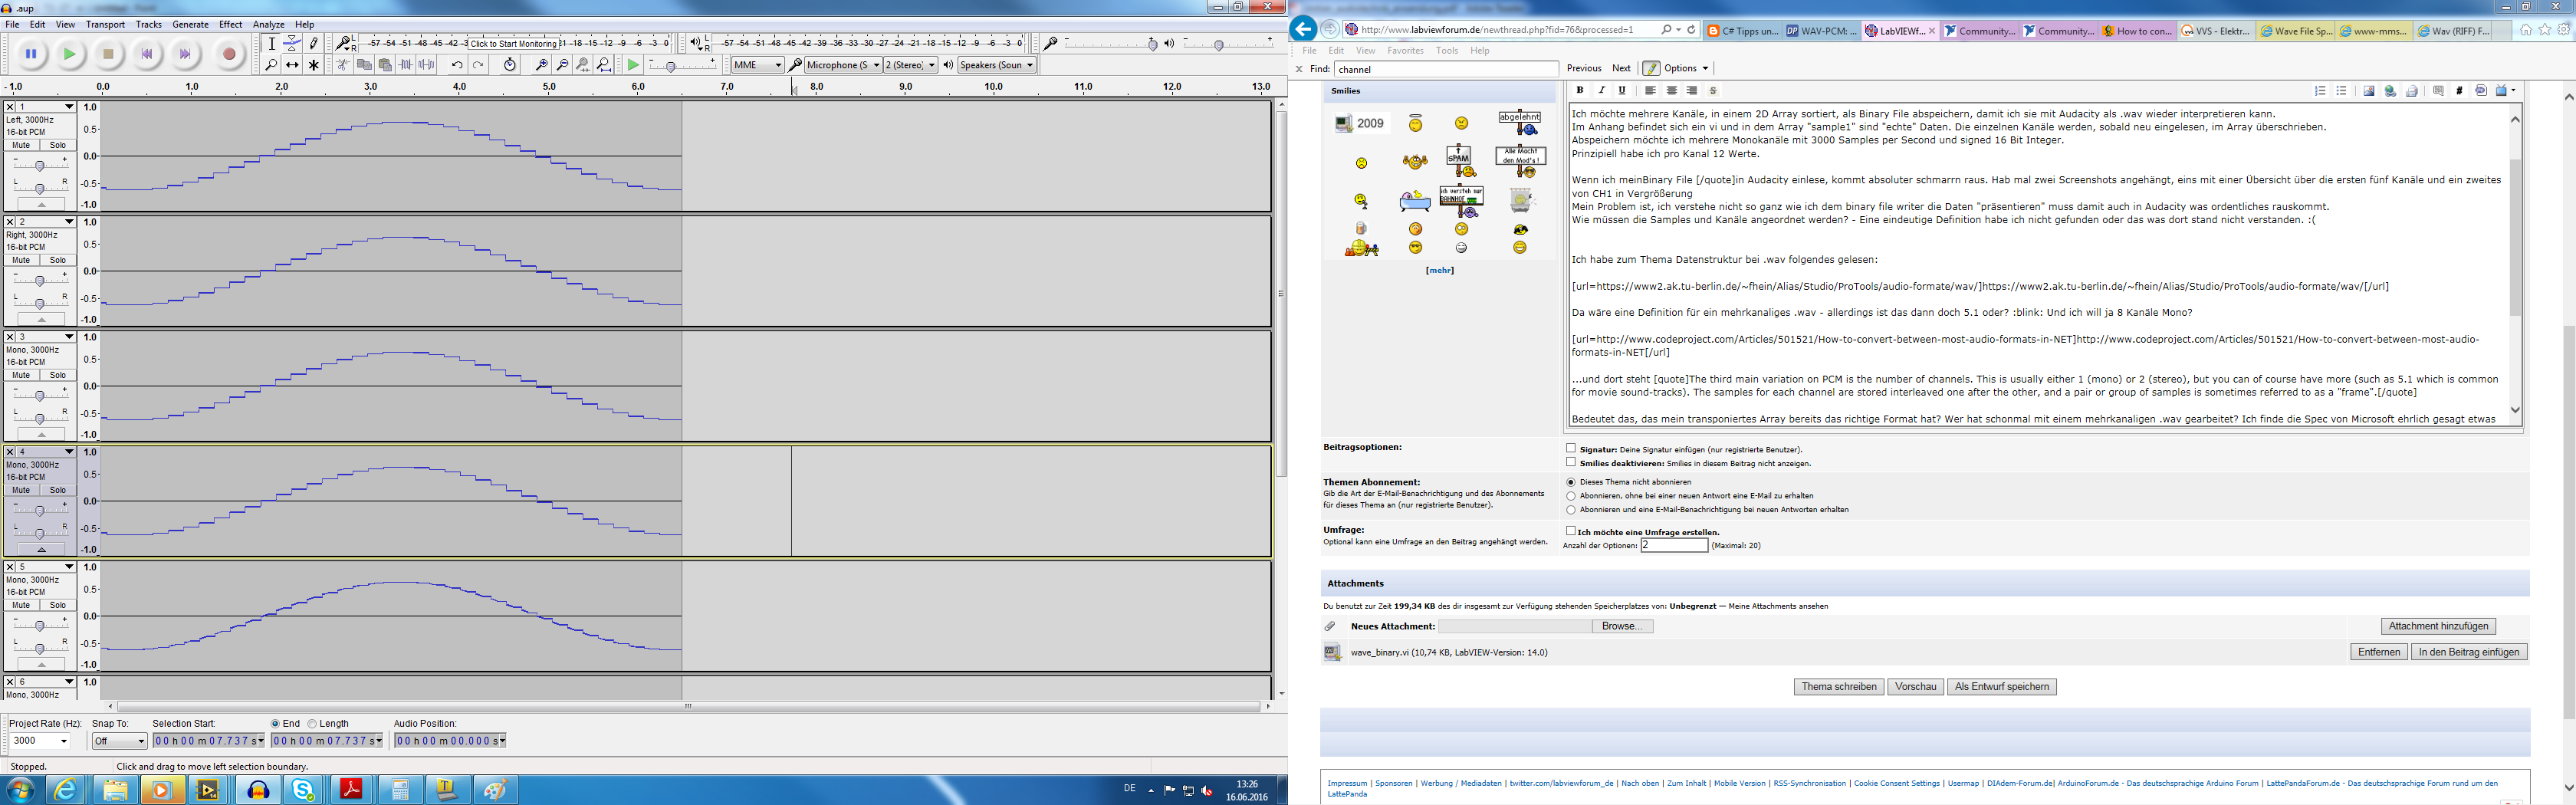Open Find bar Options dropdown
Viewport: 2576px width, 805px height.
pyautogui.click(x=1685, y=68)
